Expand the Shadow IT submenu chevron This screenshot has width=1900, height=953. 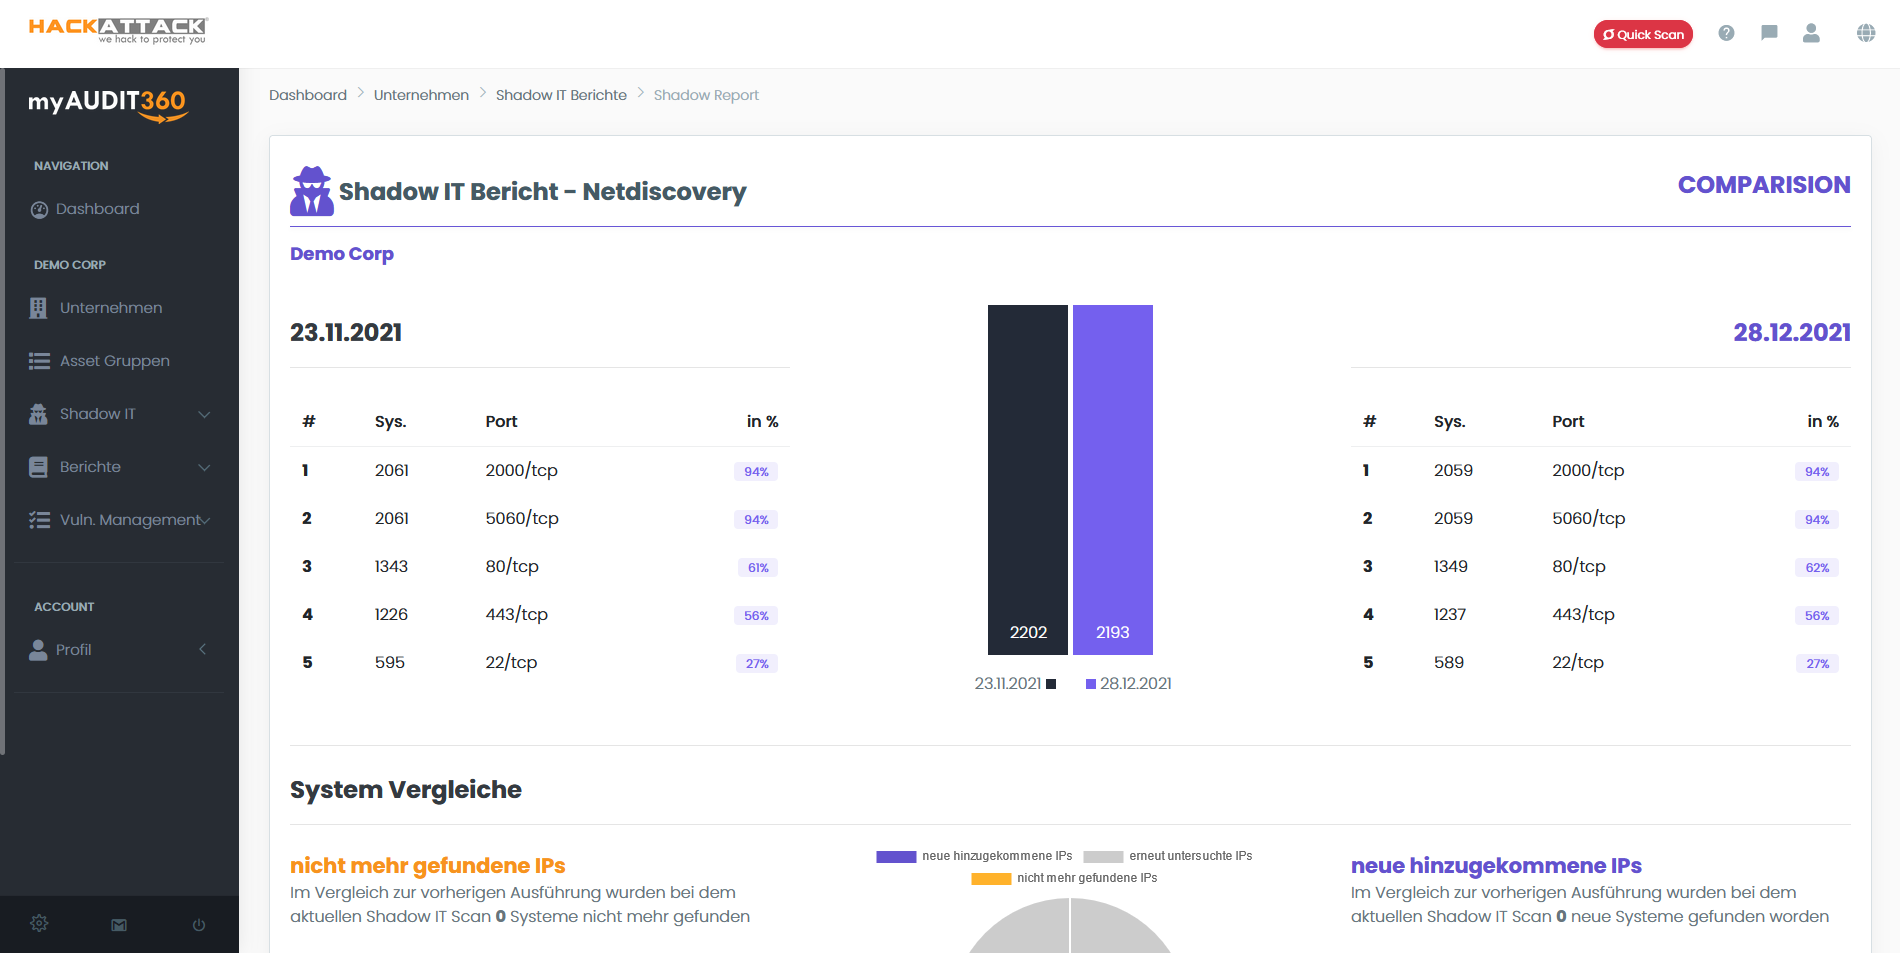(x=204, y=414)
